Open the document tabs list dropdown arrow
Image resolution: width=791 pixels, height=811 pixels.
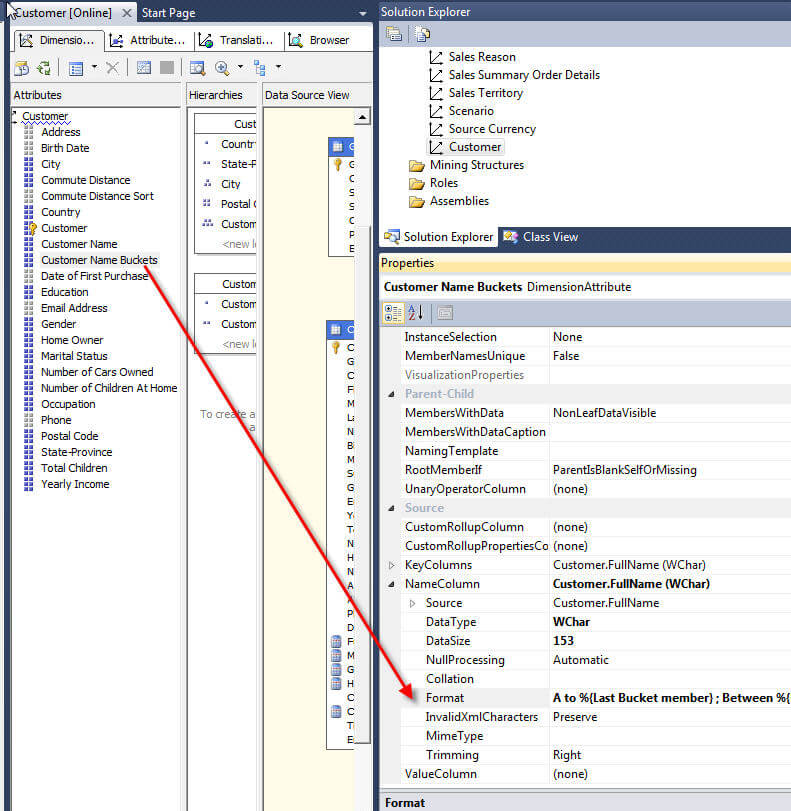[x=363, y=13]
